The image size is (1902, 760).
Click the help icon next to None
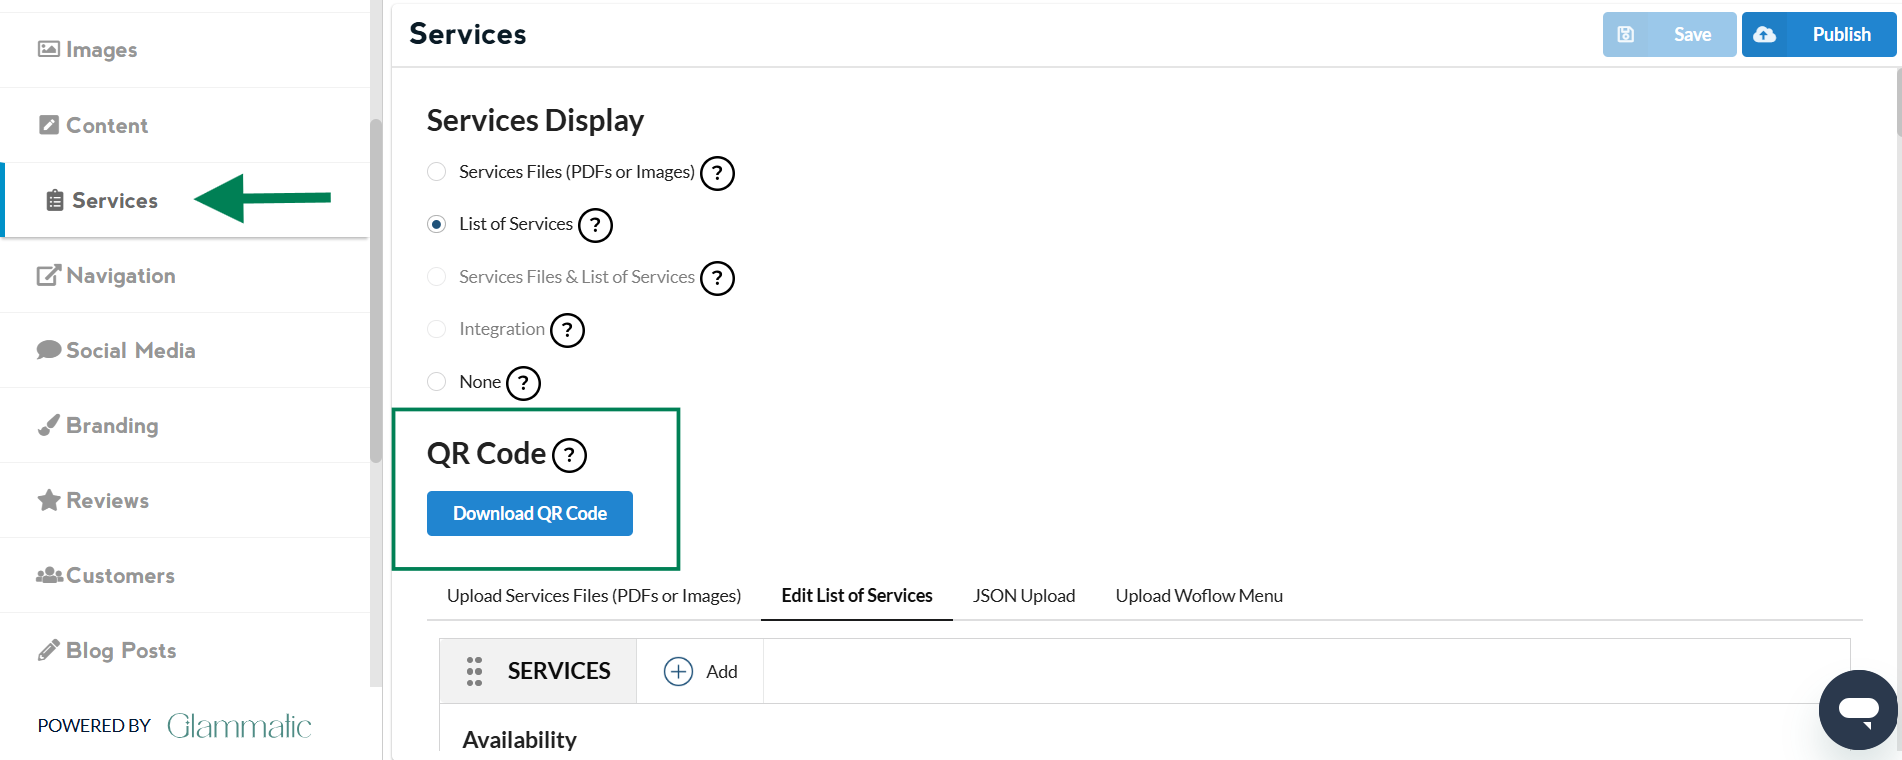click(x=523, y=383)
